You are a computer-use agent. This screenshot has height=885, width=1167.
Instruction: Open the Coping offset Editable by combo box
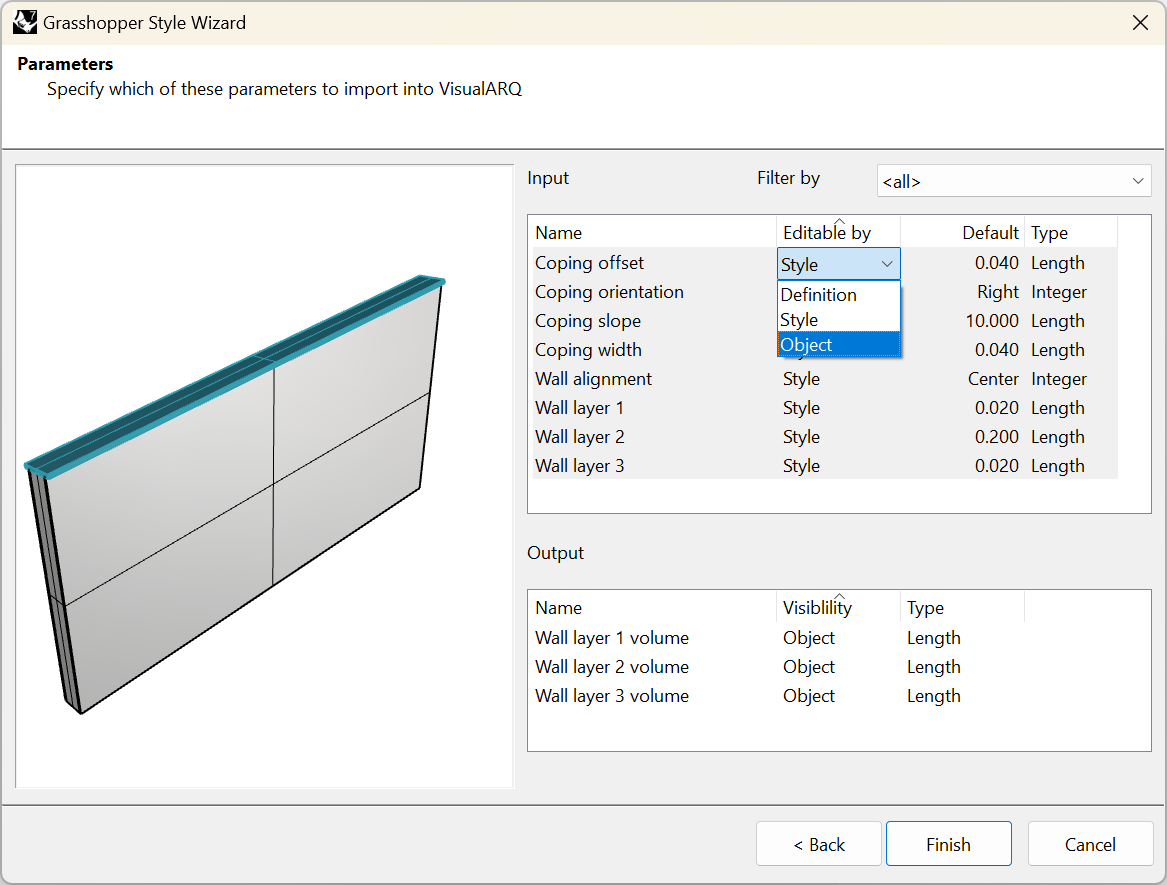point(838,264)
